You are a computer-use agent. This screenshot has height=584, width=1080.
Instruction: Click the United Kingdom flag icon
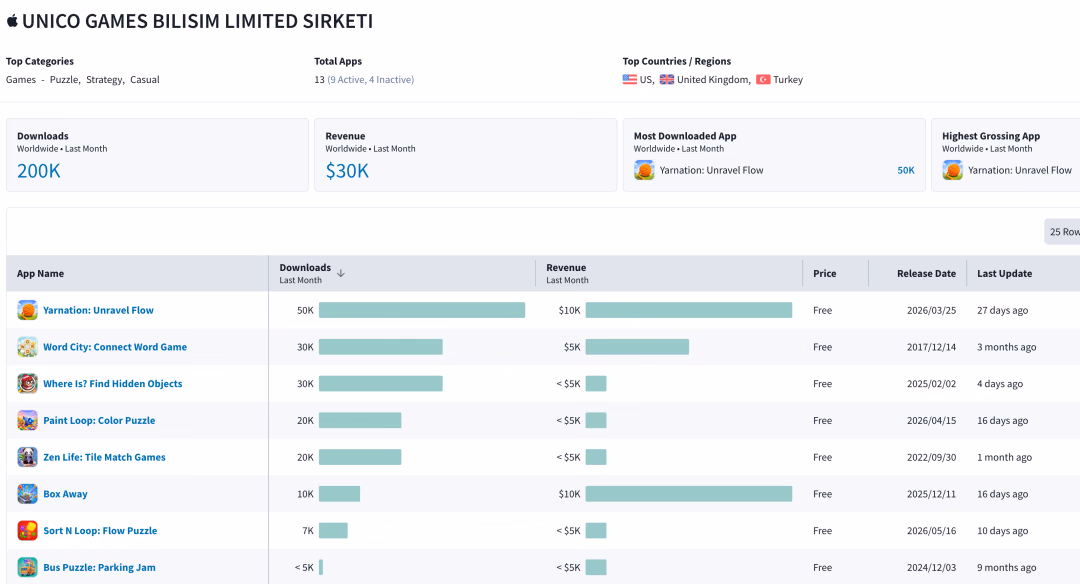(667, 80)
